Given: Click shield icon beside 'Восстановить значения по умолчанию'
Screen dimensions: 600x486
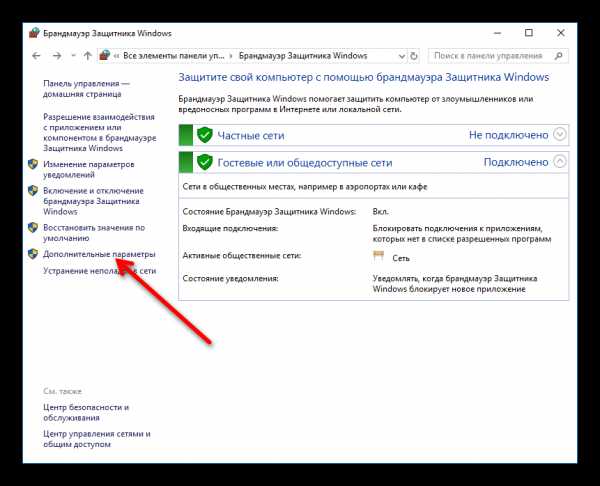Looking at the screenshot, I should point(33,228).
